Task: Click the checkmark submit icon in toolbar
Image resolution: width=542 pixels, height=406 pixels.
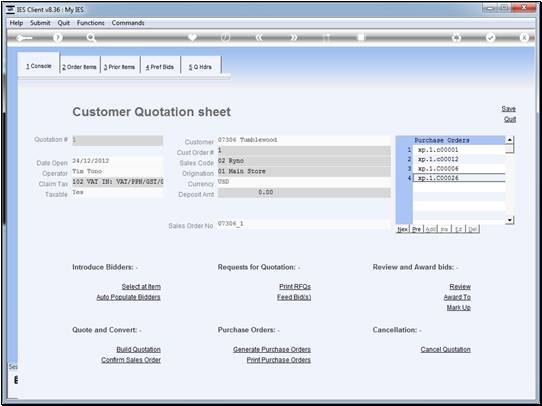Action: click(x=490, y=38)
